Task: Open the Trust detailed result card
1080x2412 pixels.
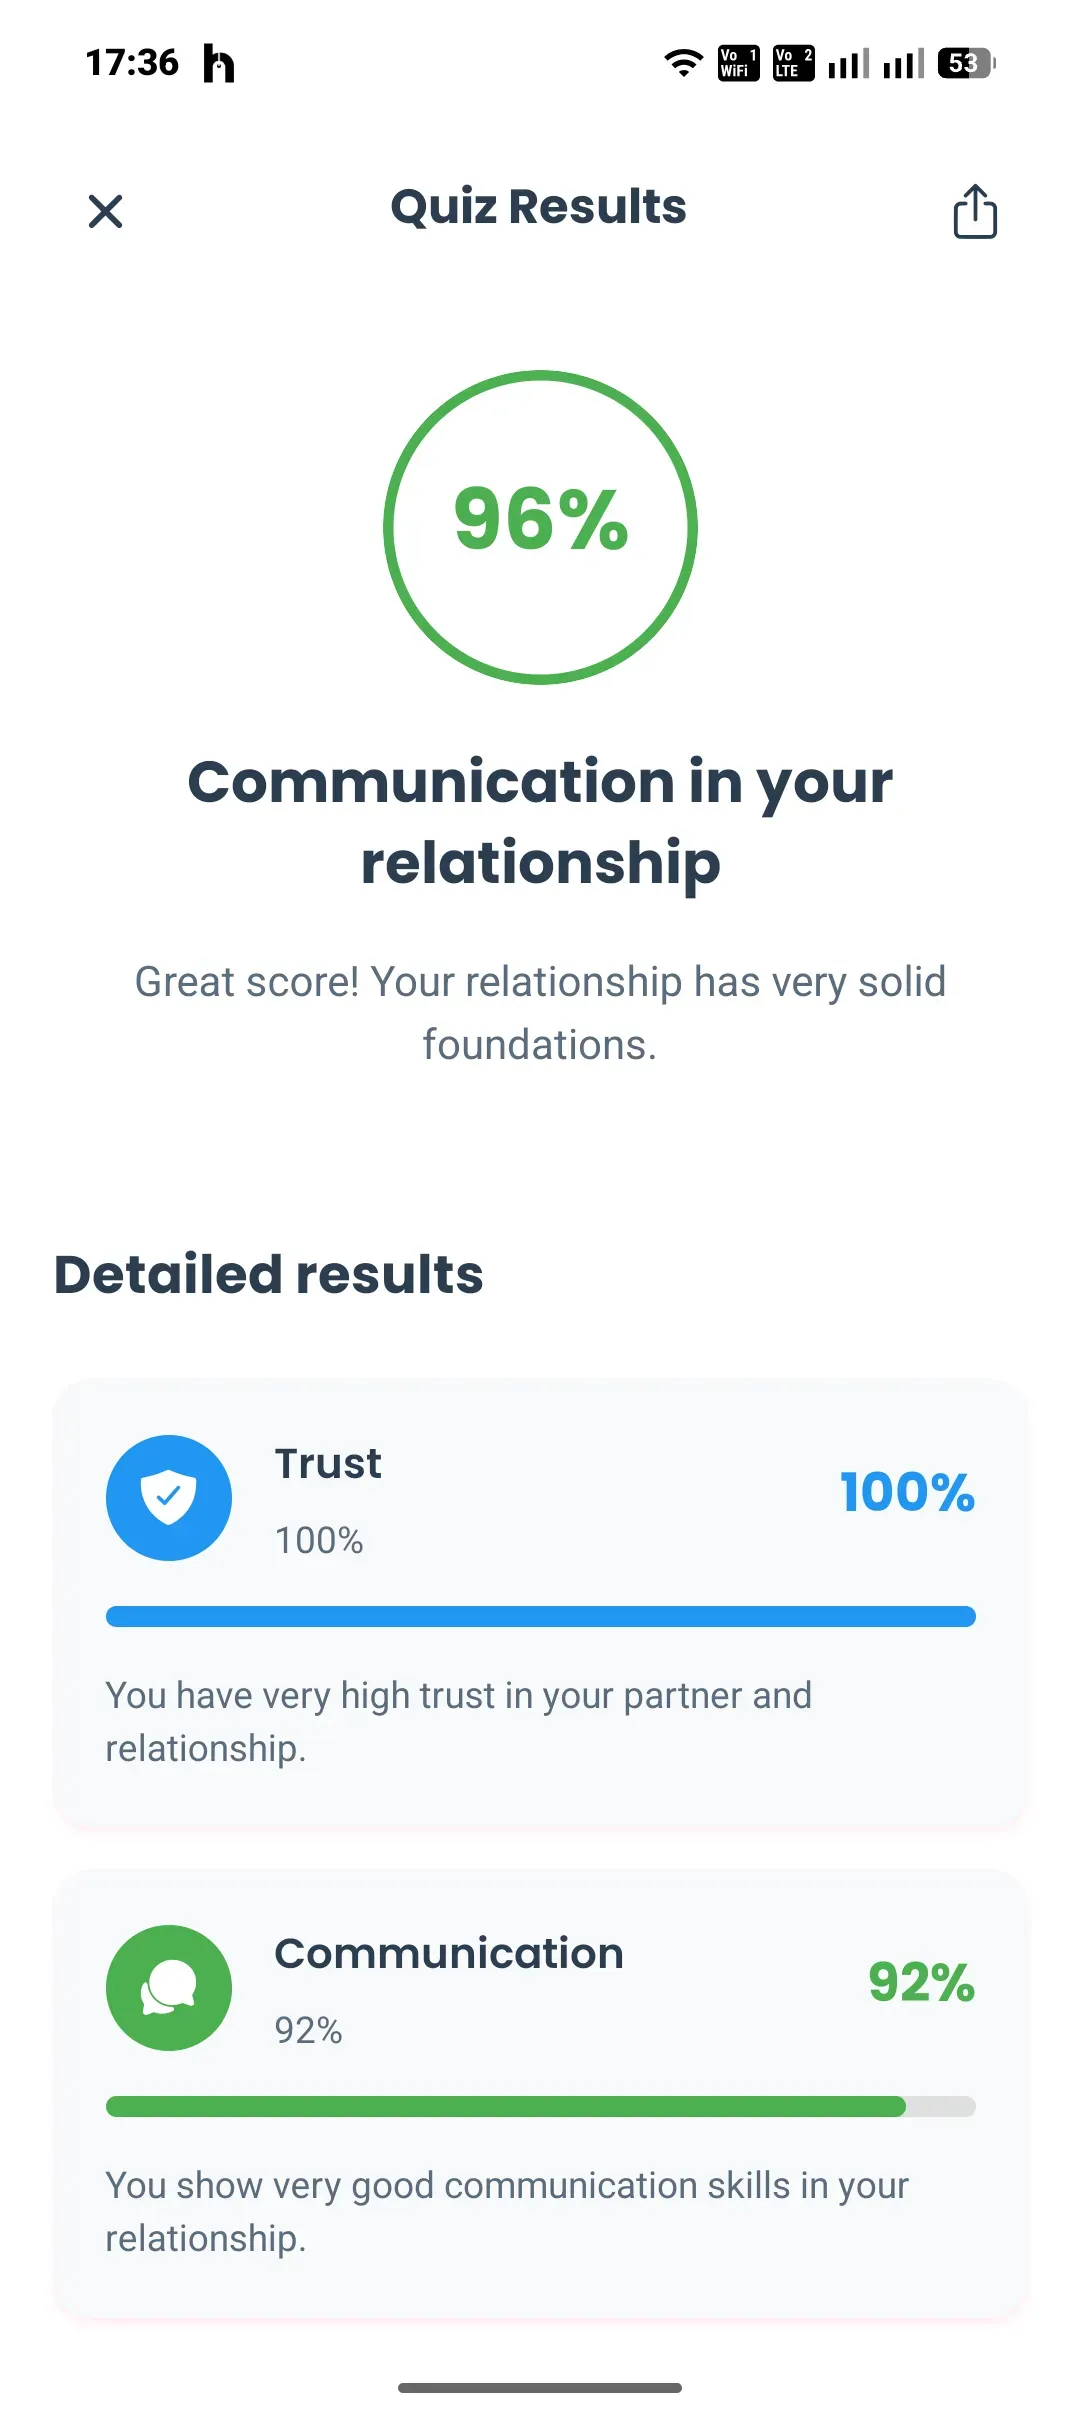Action: click(x=540, y=1604)
